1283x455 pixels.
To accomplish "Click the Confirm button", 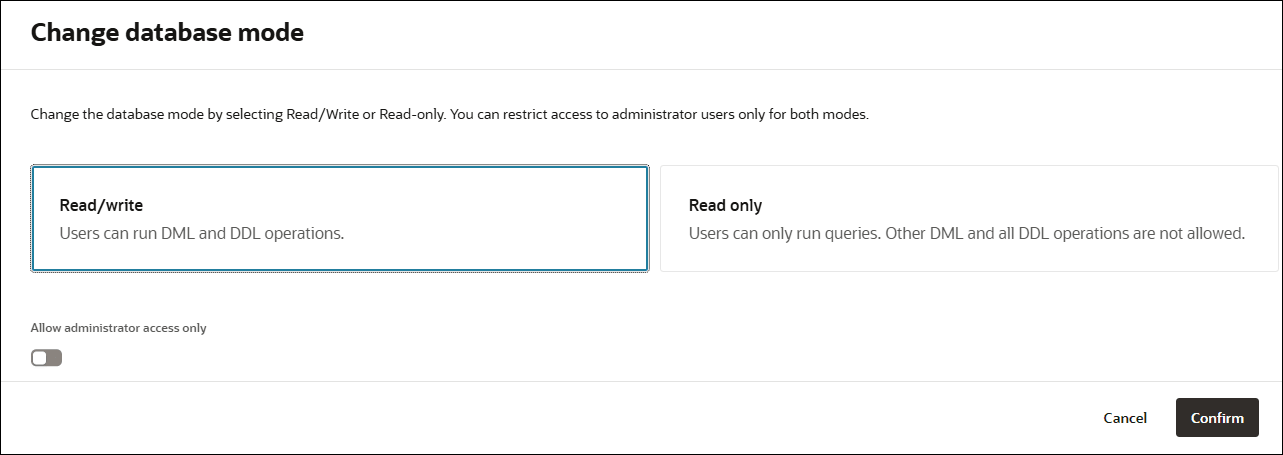I will (x=1217, y=418).
